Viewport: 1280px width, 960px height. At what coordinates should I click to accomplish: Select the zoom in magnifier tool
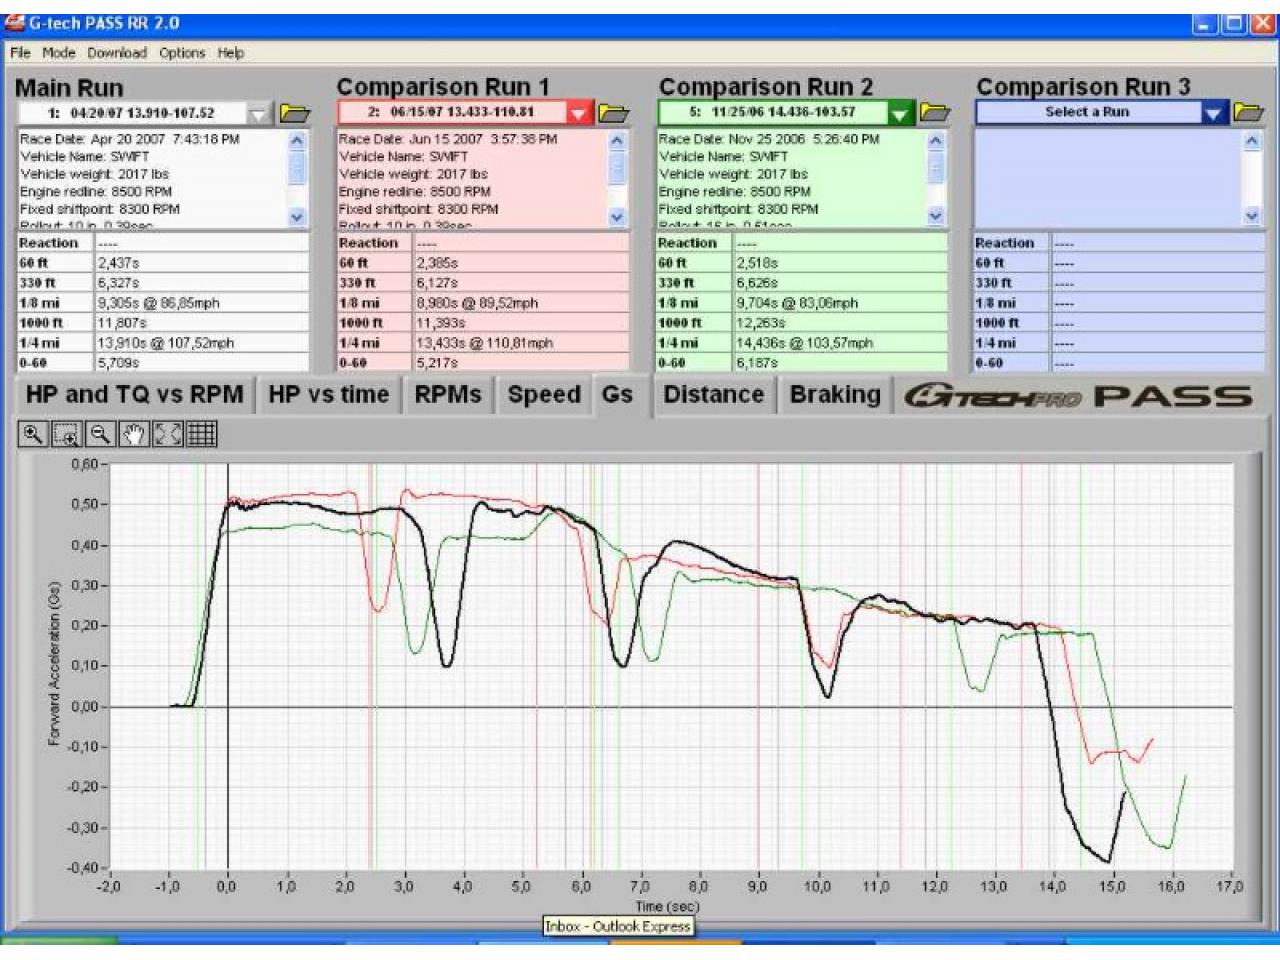[x=33, y=434]
